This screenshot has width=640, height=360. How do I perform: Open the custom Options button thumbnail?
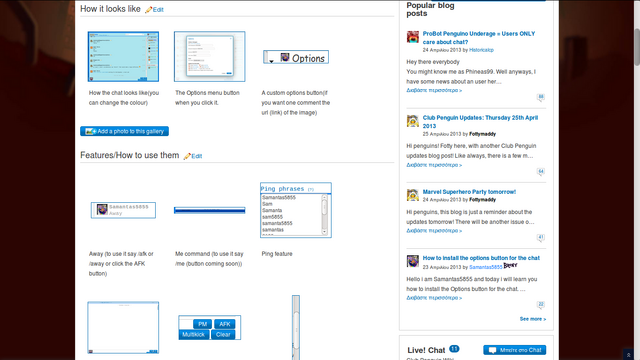click(x=296, y=57)
